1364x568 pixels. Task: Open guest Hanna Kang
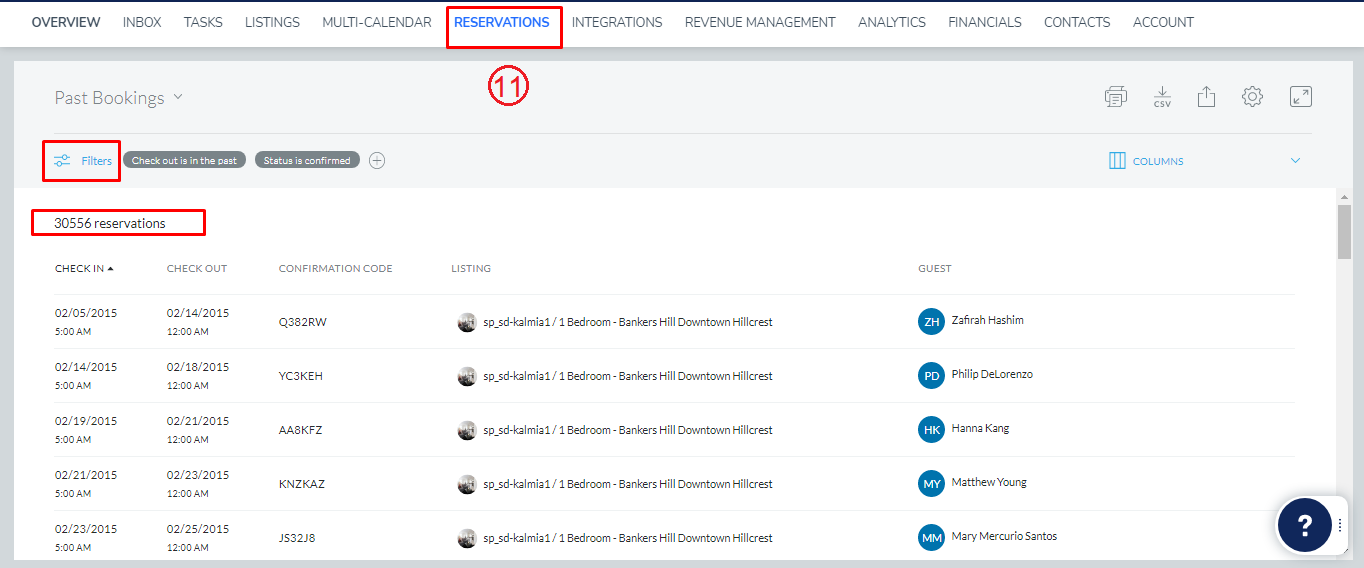(x=980, y=429)
